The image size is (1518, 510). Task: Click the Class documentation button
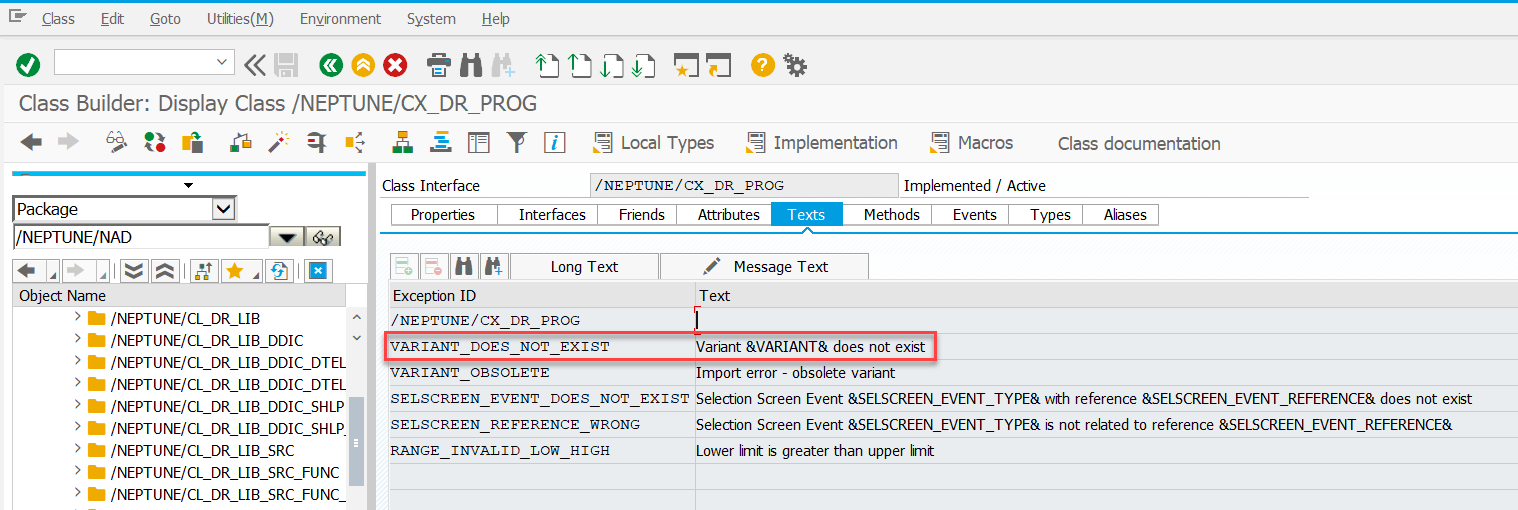pyautogui.click(x=1139, y=144)
